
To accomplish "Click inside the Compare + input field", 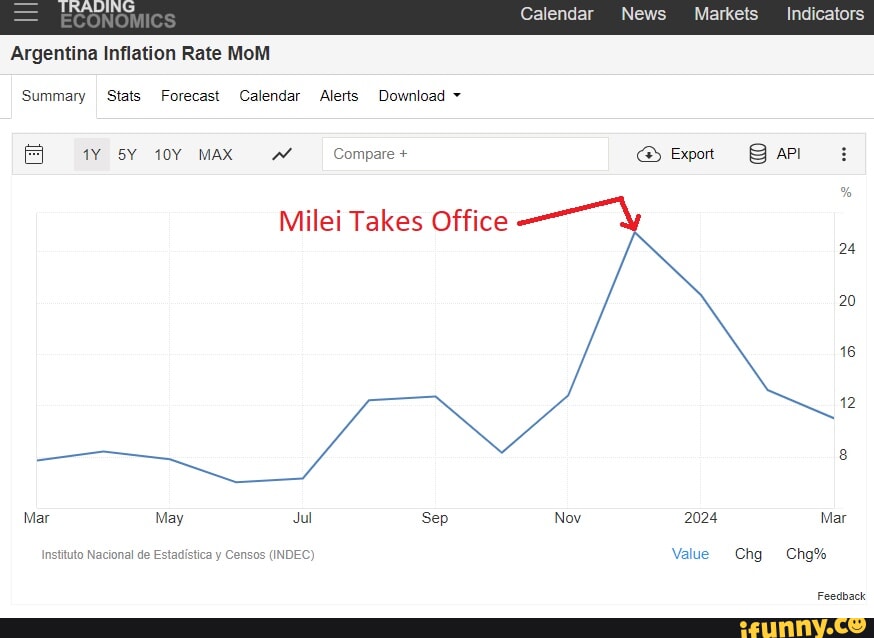I will point(465,154).
